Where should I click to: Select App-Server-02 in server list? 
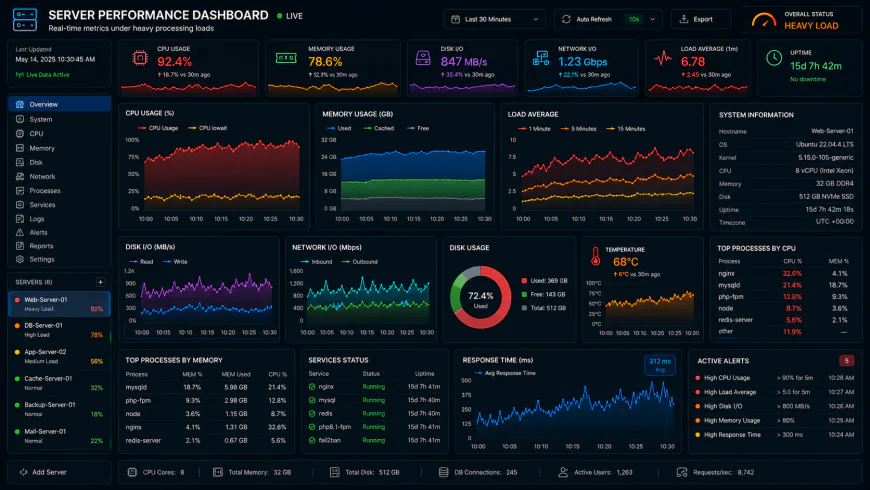pyautogui.click(x=59, y=356)
